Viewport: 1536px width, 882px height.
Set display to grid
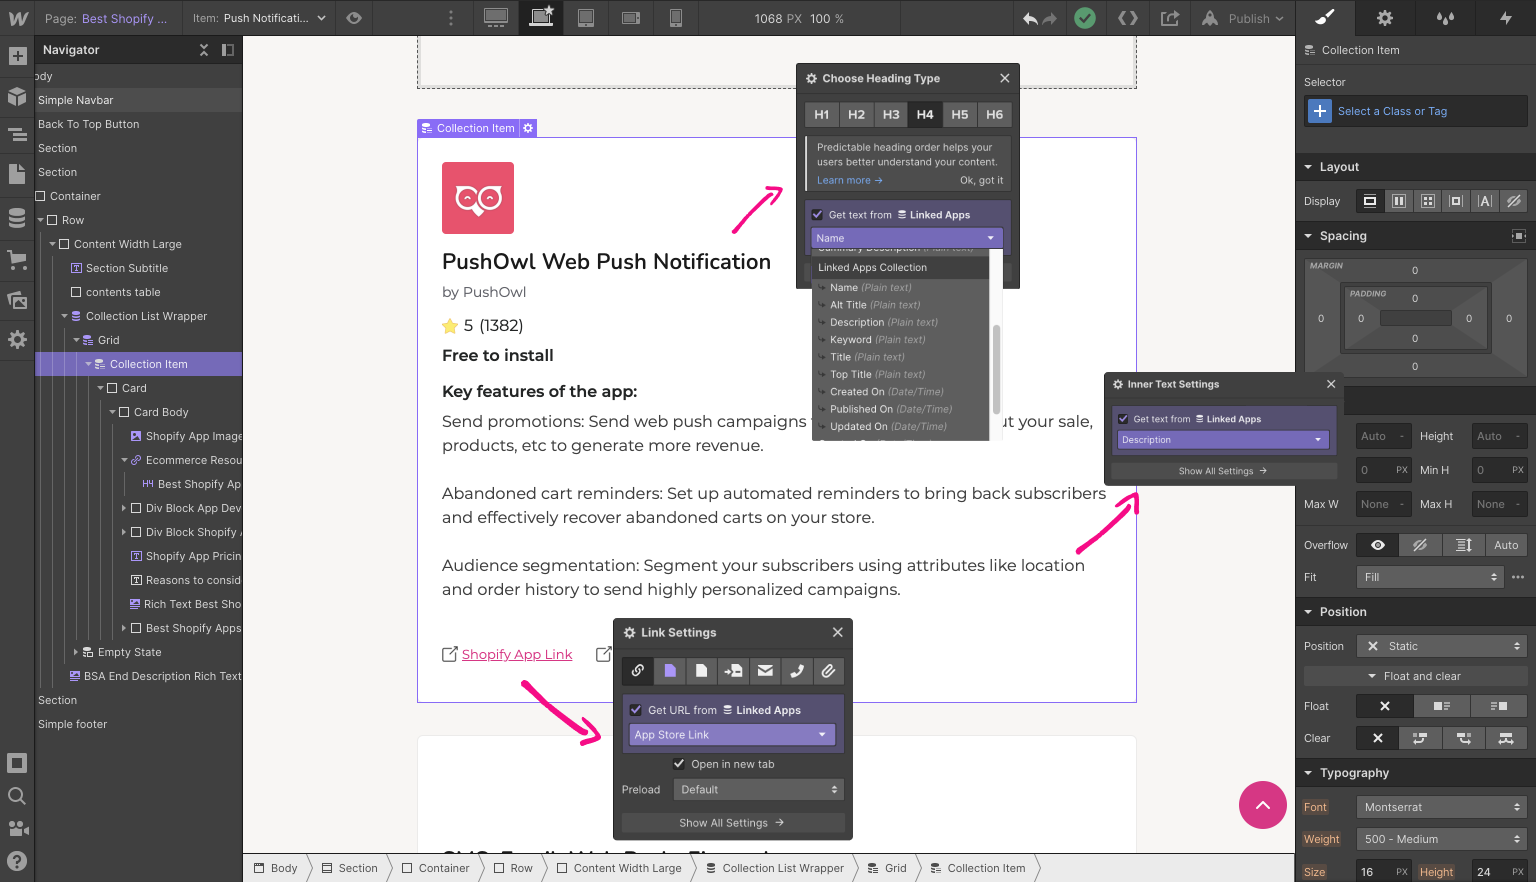1428,201
